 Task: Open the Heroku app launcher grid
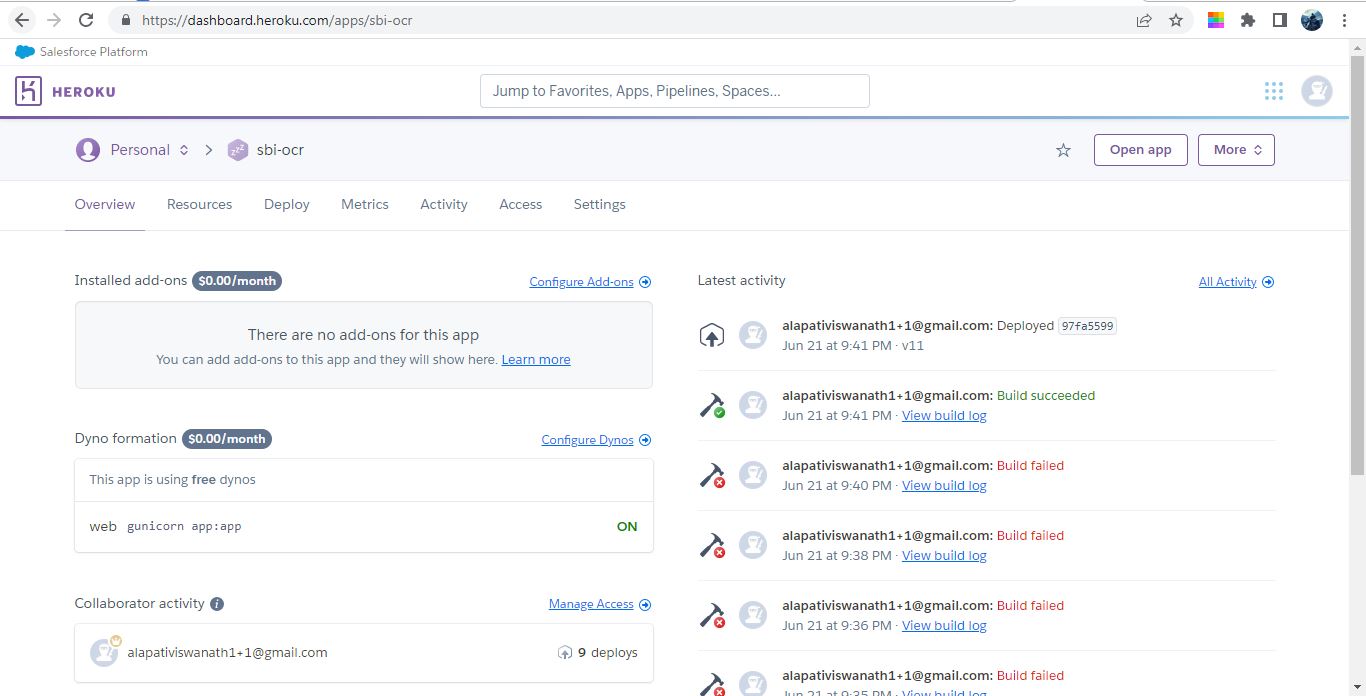(1273, 91)
